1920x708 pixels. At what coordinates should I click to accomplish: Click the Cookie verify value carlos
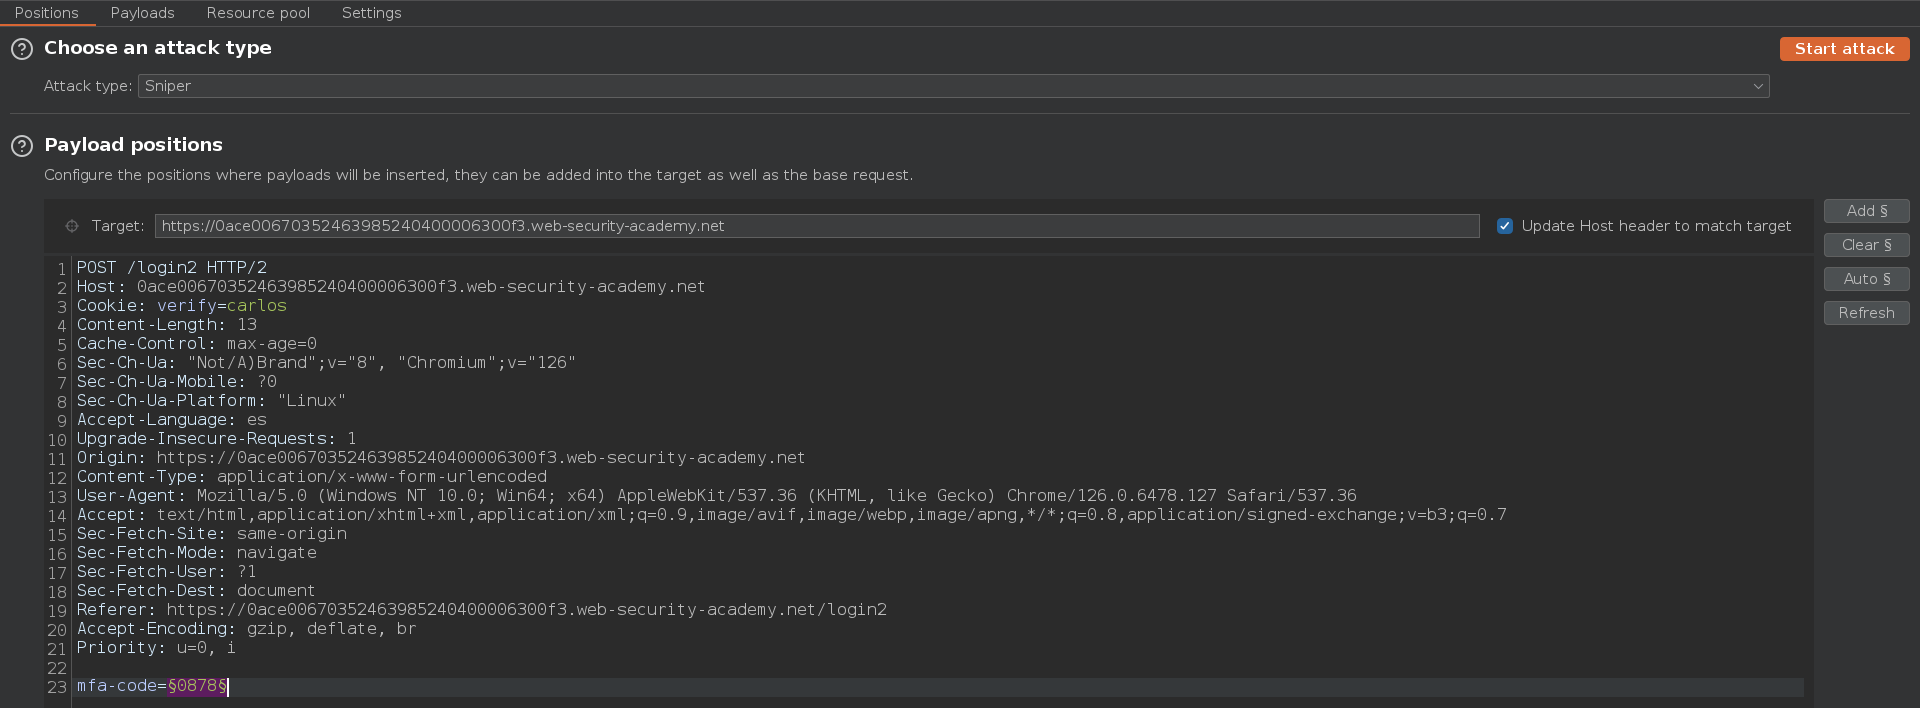click(256, 306)
